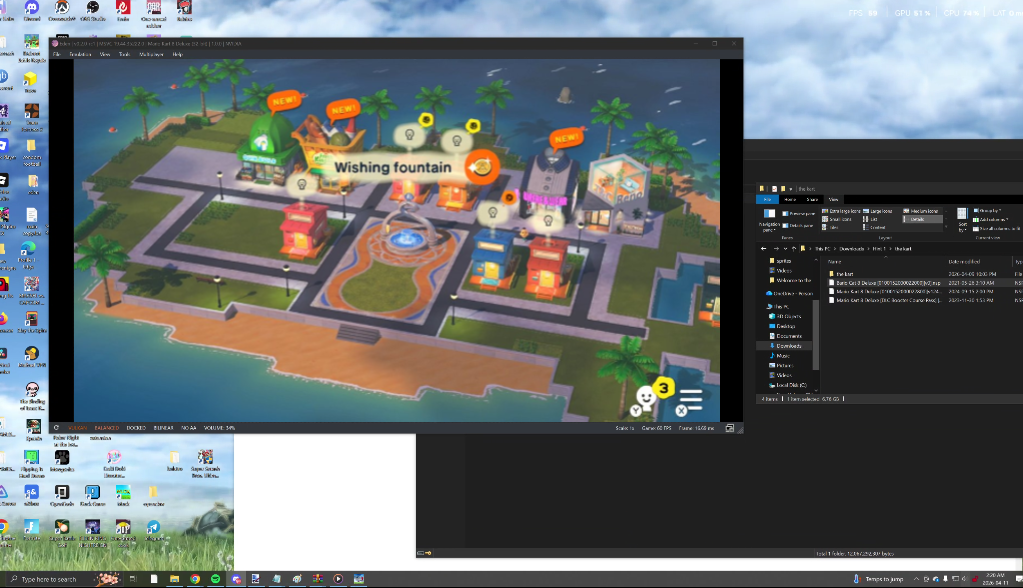1023x588 pixels.
Task: Open the Group by dropdown
Action: (989, 211)
